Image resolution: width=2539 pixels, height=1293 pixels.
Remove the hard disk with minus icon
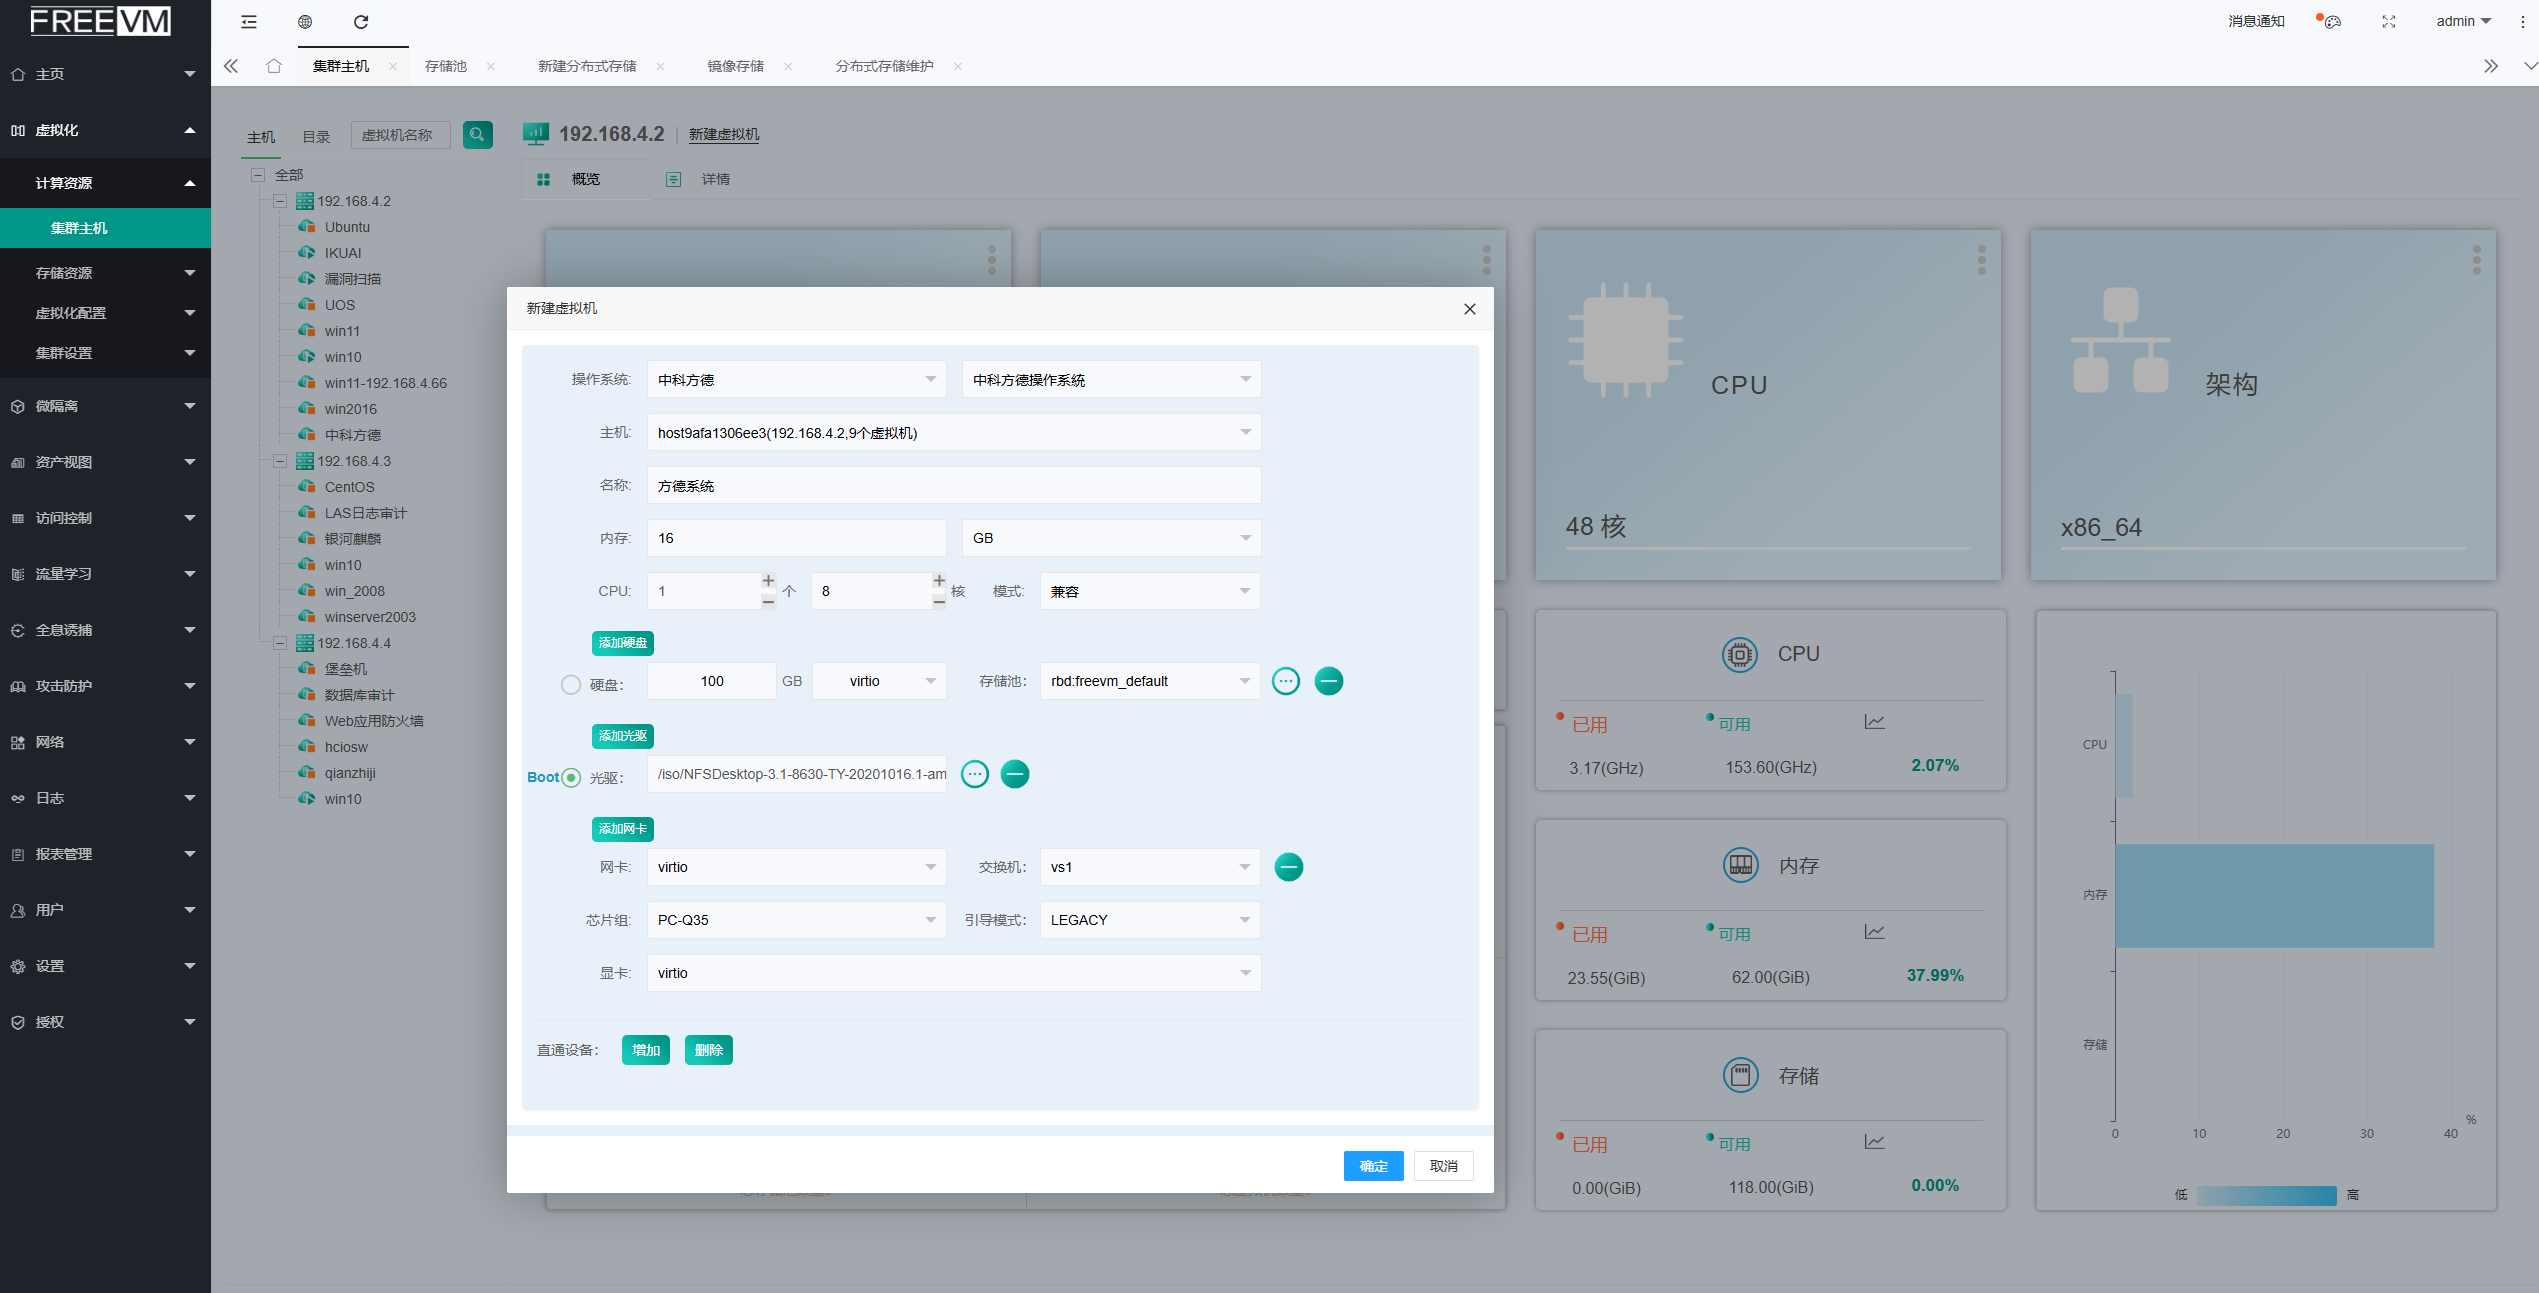[1328, 681]
